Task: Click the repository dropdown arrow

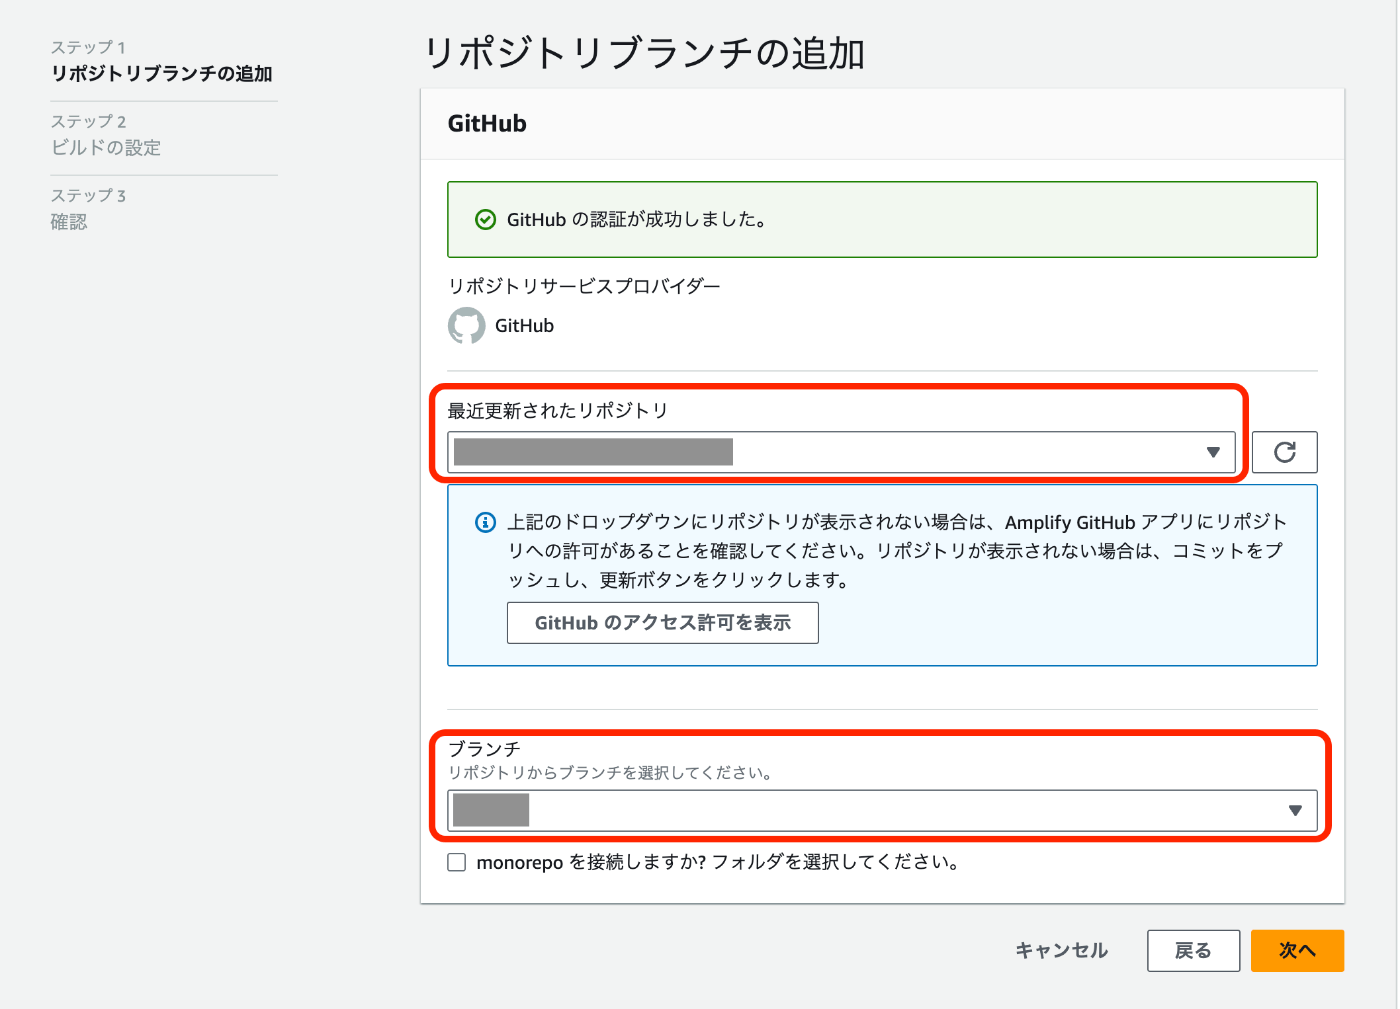Action: pos(1213,452)
